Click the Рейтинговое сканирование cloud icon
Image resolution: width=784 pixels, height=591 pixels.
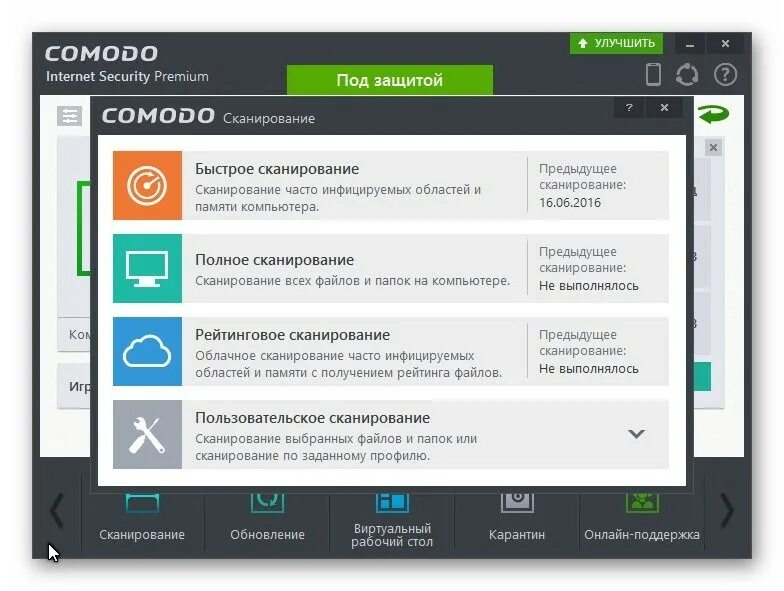coord(147,352)
